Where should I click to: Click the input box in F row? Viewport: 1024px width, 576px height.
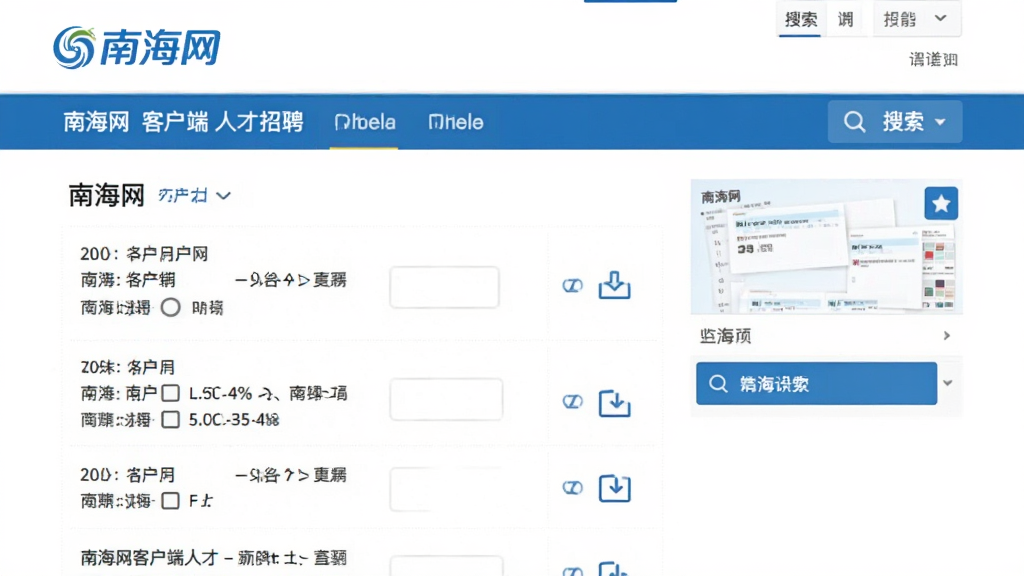[447, 489]
